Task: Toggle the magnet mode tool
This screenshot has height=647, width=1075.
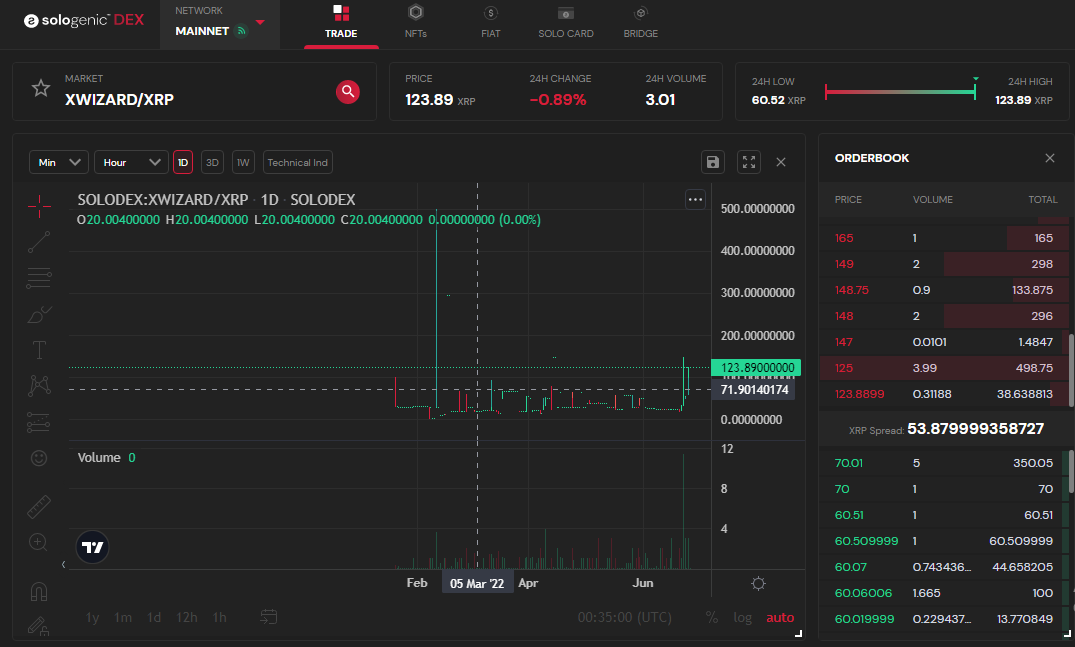Action: click(39, 591)
